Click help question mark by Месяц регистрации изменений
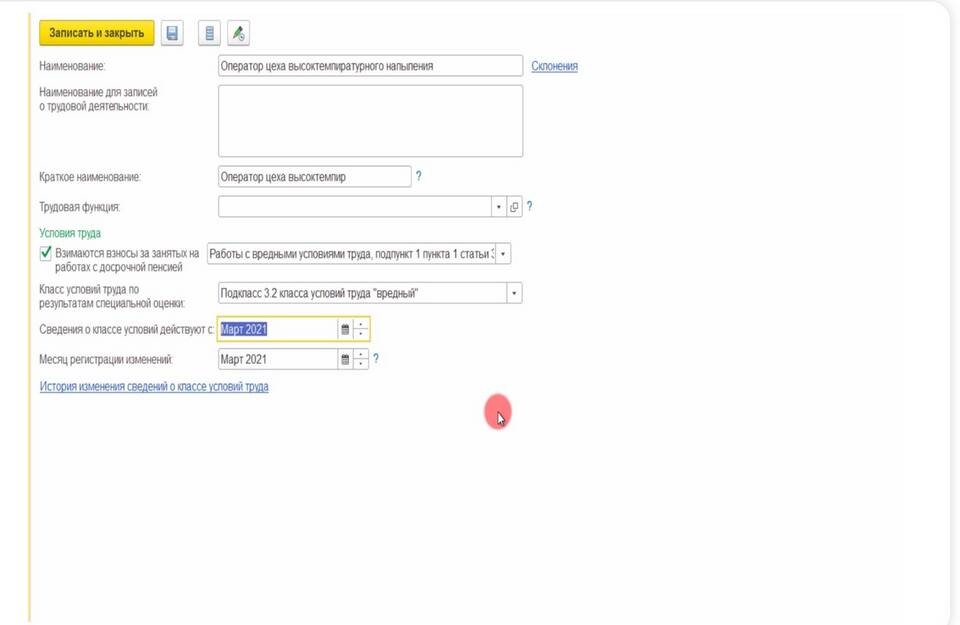960x625 pixels. click(376, 358)
